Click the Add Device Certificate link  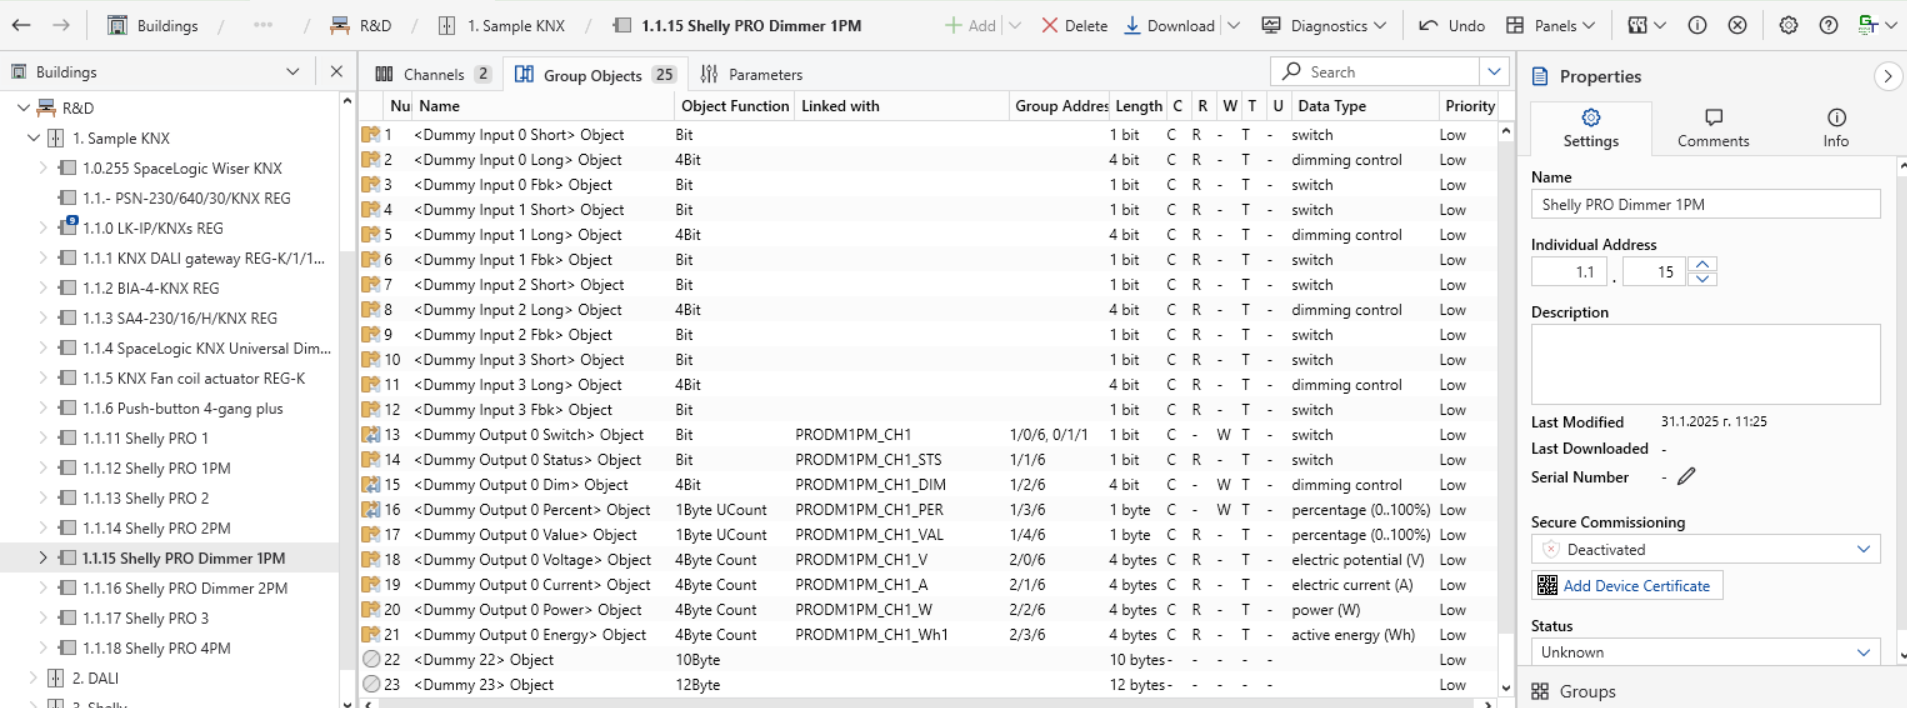(1636, 586)
